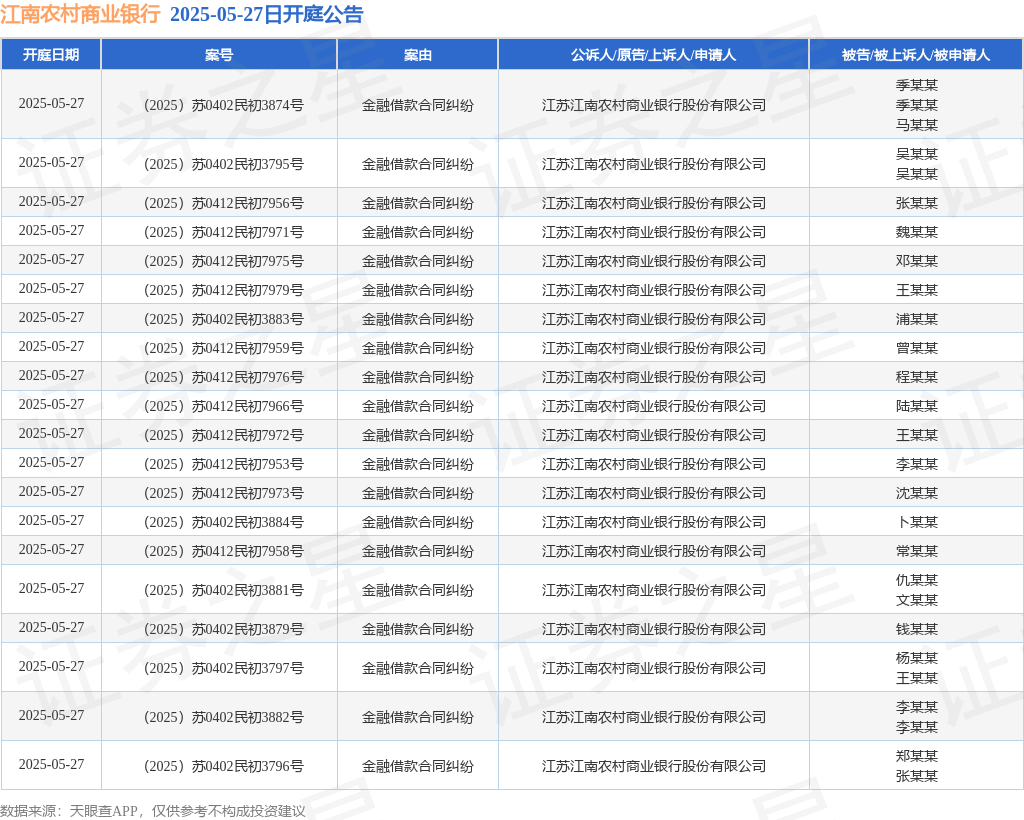Click defendant name 沈某某

[916, 493]
